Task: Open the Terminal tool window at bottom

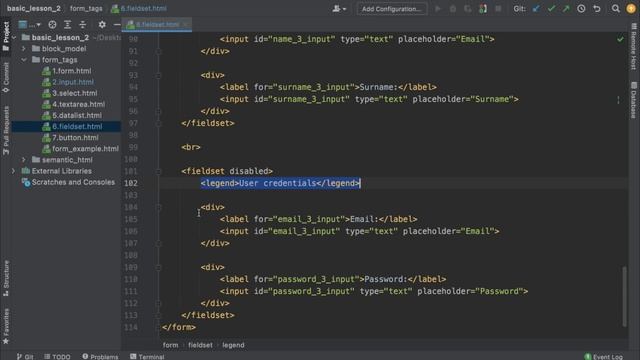Action: tap(147, 356)
